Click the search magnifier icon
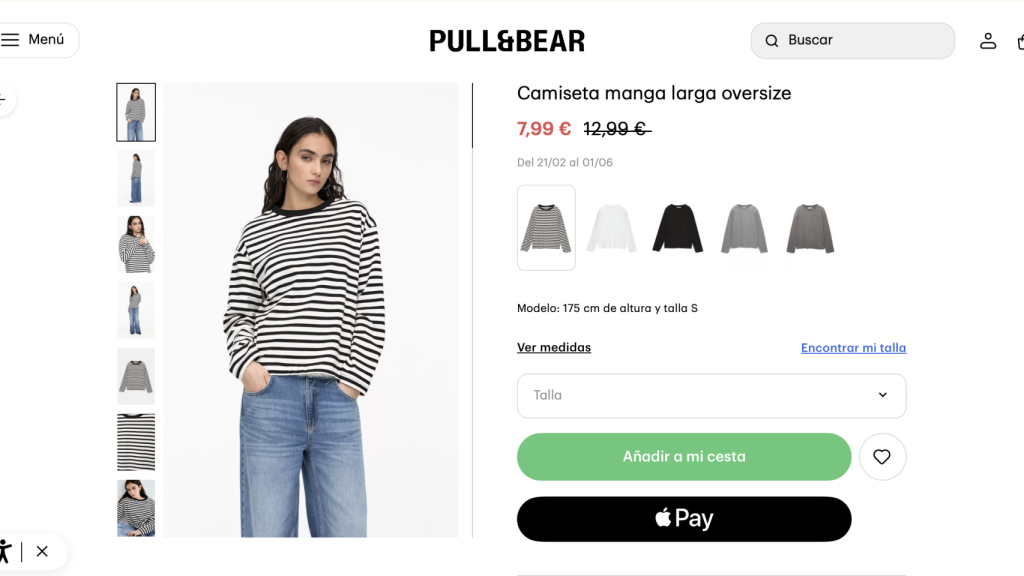The width and height of the screenshot is (1024, 576). [x=771, y=40]
